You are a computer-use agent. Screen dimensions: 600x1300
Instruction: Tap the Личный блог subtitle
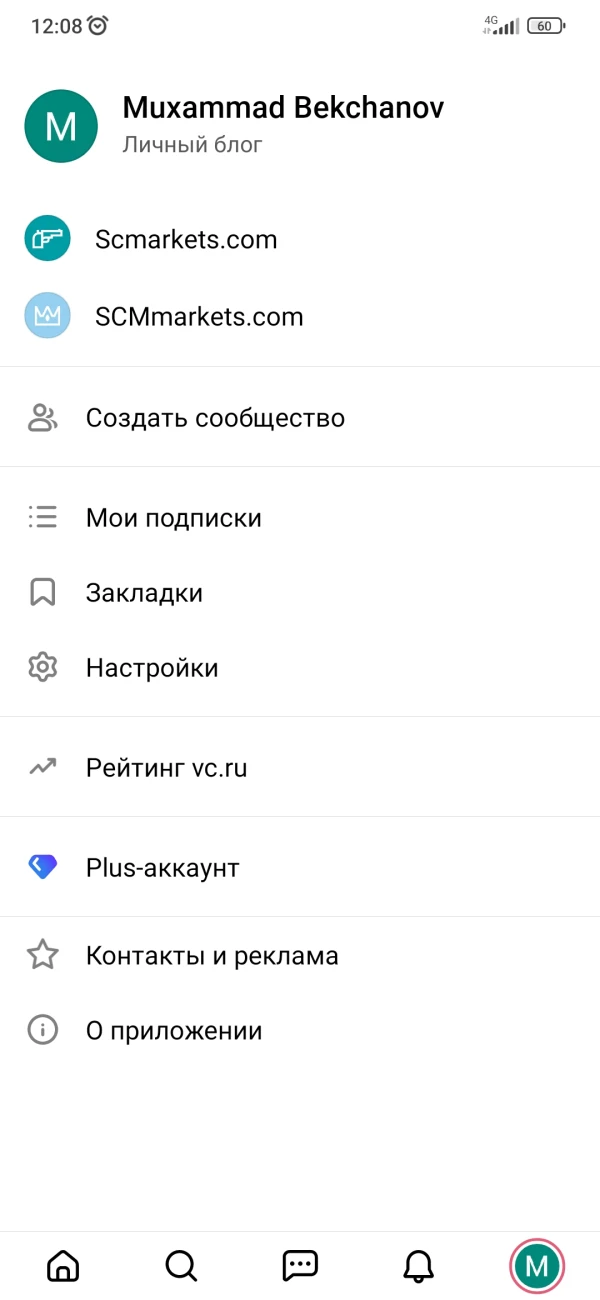click(192, 145)
